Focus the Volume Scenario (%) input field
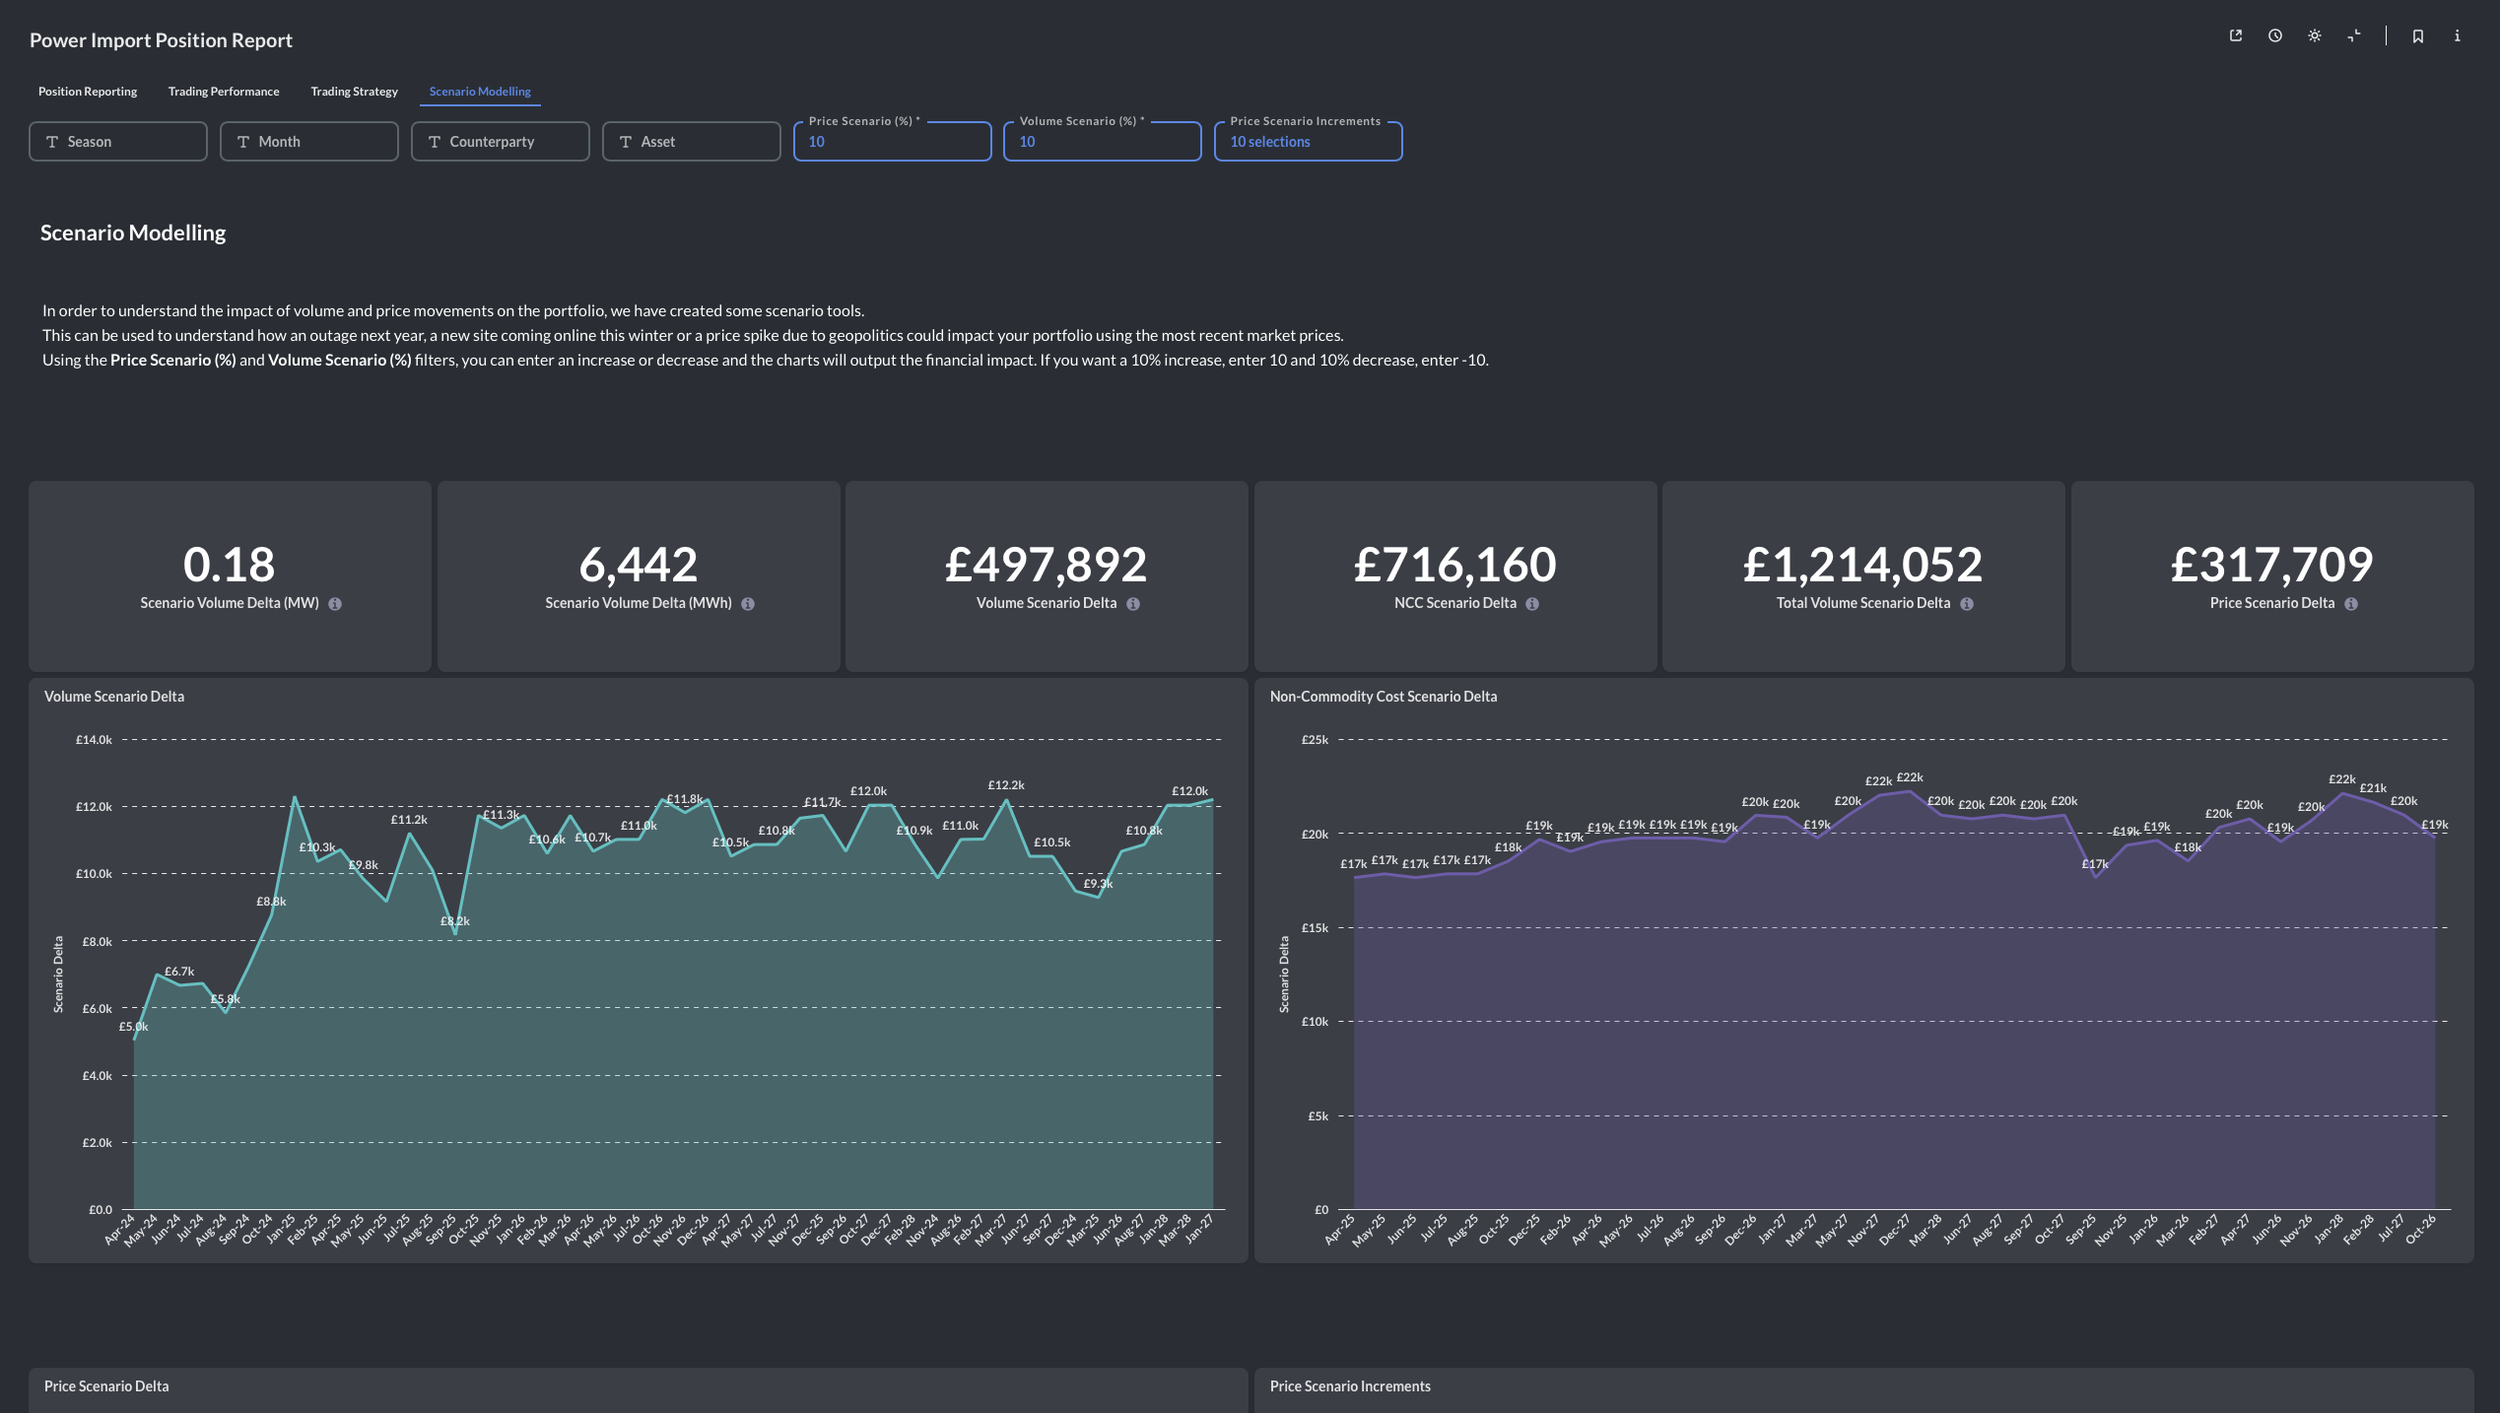 click(x=1102, y=142)
